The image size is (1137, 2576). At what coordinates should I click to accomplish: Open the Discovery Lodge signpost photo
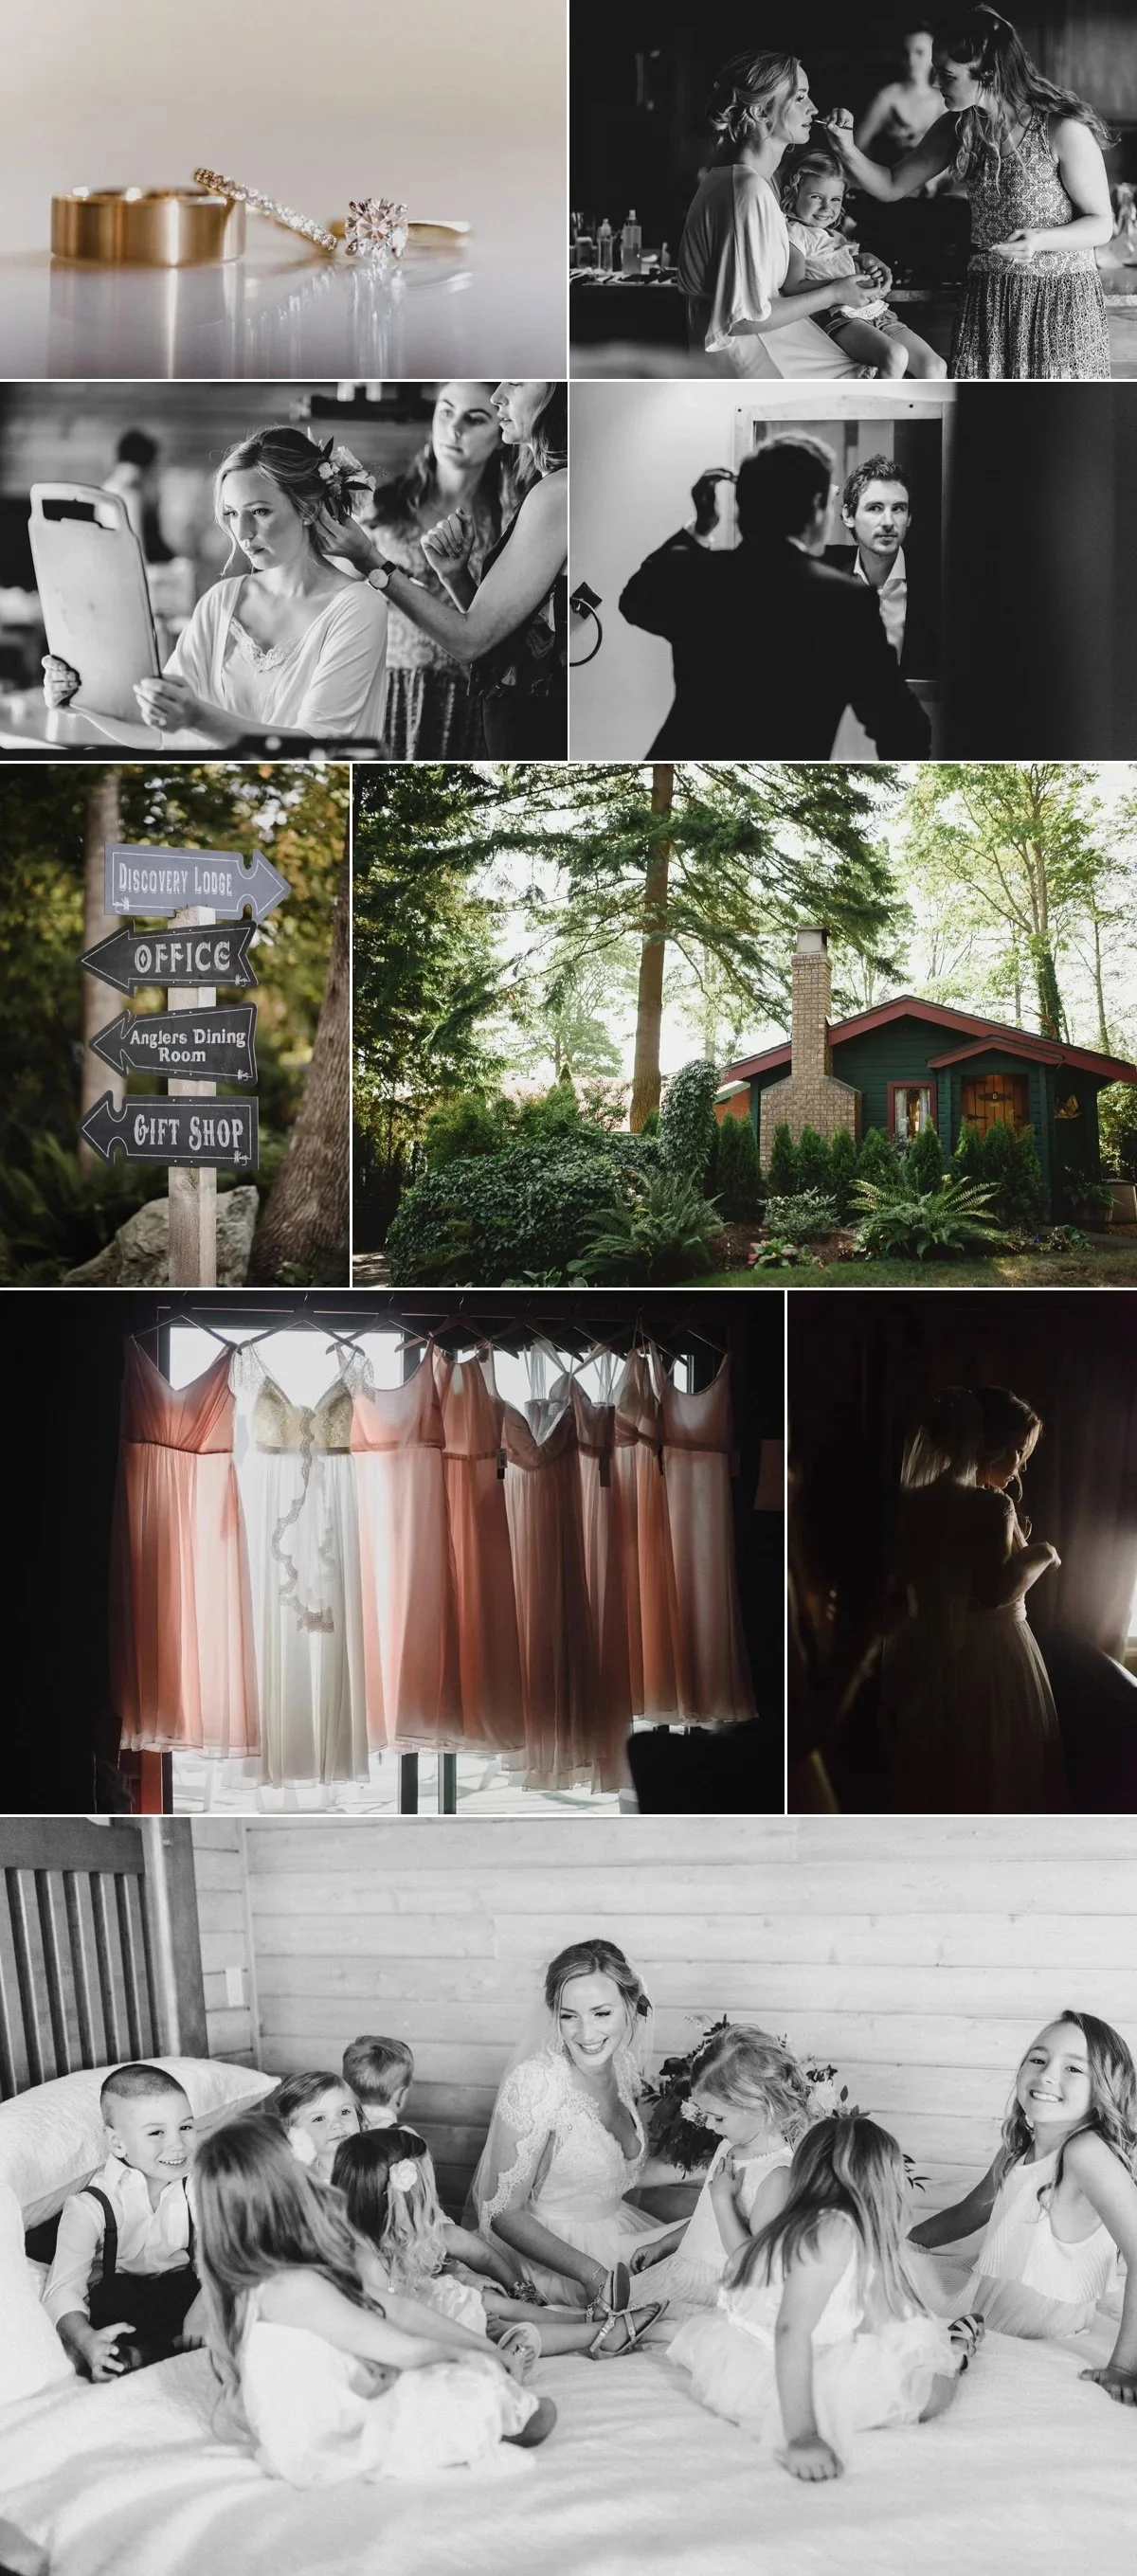click(x=175, y=1025)
